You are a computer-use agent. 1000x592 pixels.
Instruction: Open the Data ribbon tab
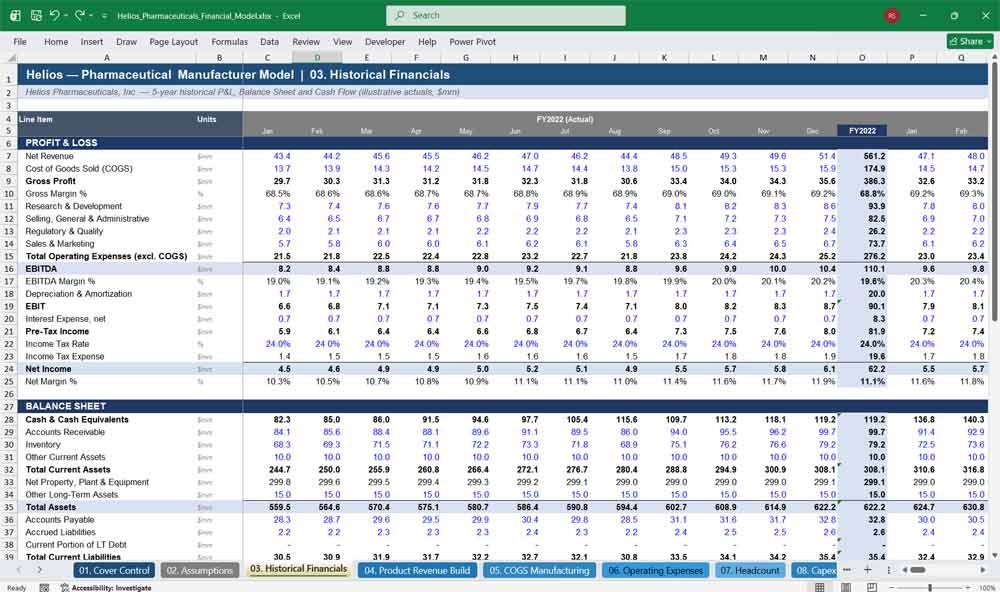pyautogui.click(x=269, y=41)
